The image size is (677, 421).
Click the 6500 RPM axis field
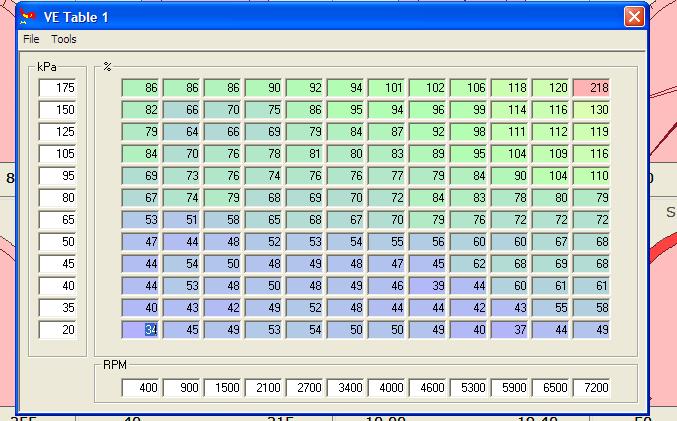point(550,387)
